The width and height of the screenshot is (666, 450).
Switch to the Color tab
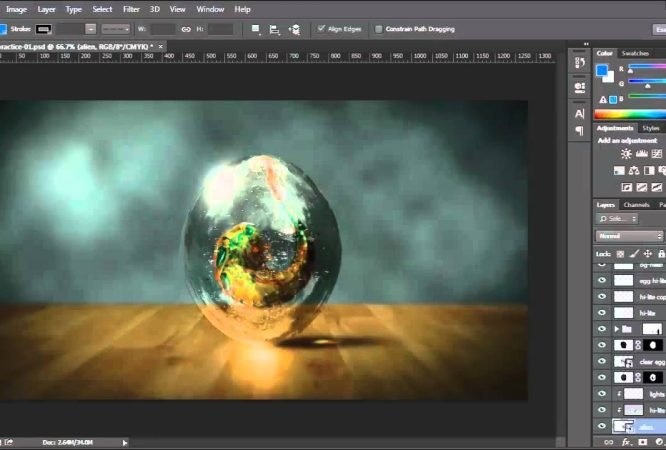point(604,54)
